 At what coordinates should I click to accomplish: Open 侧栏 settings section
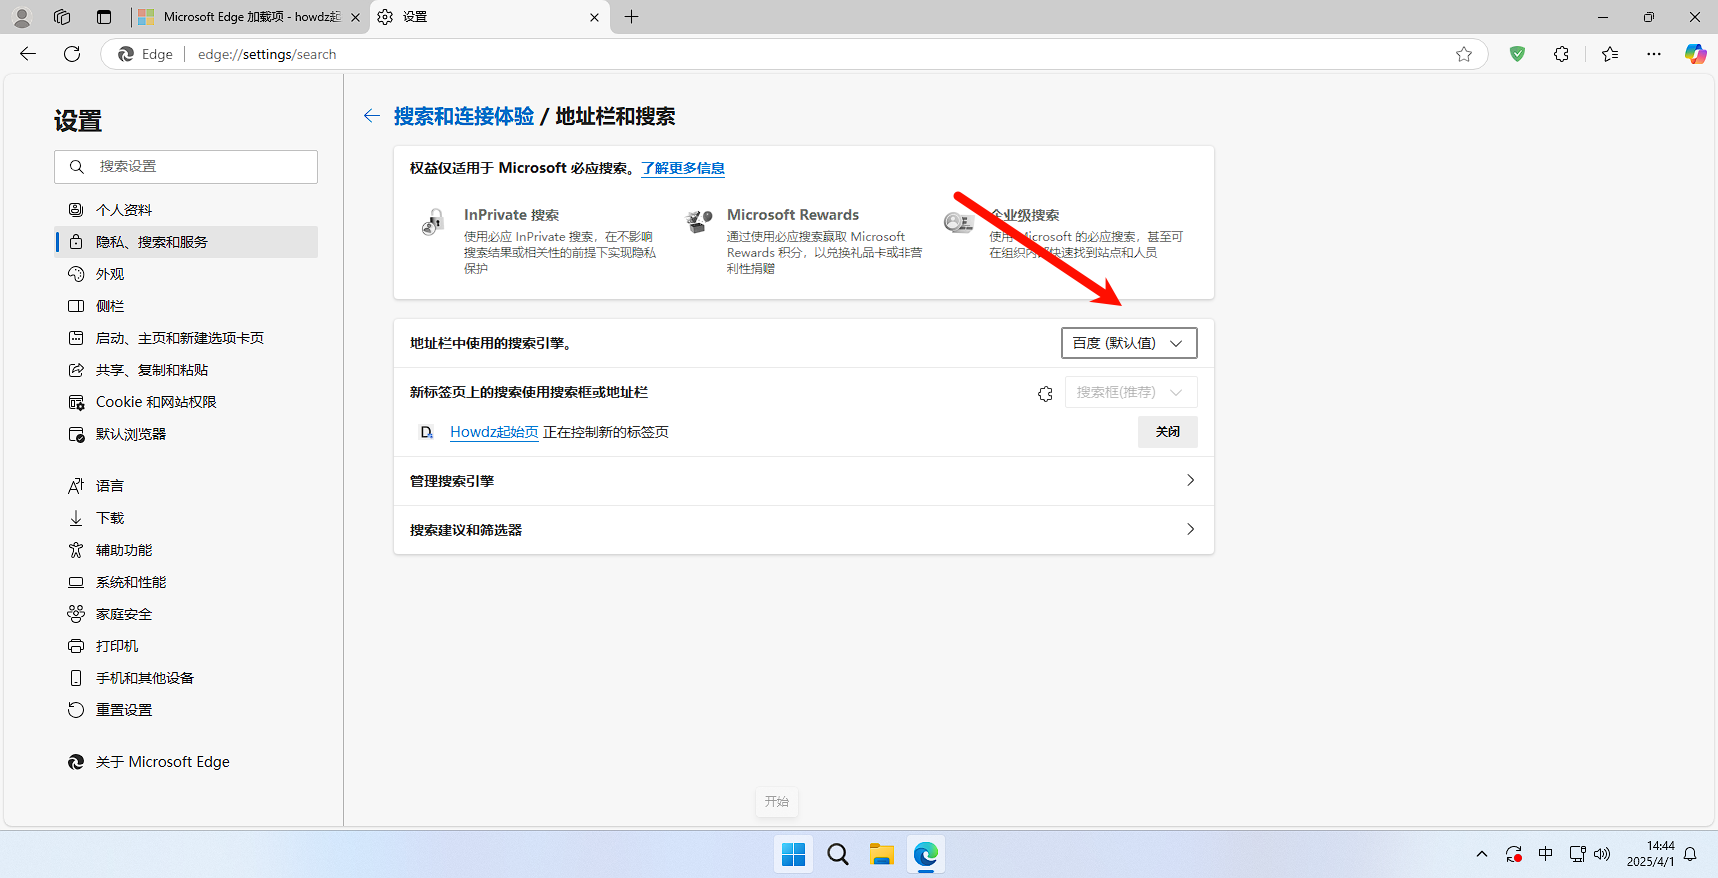click(x=186, y=306)
